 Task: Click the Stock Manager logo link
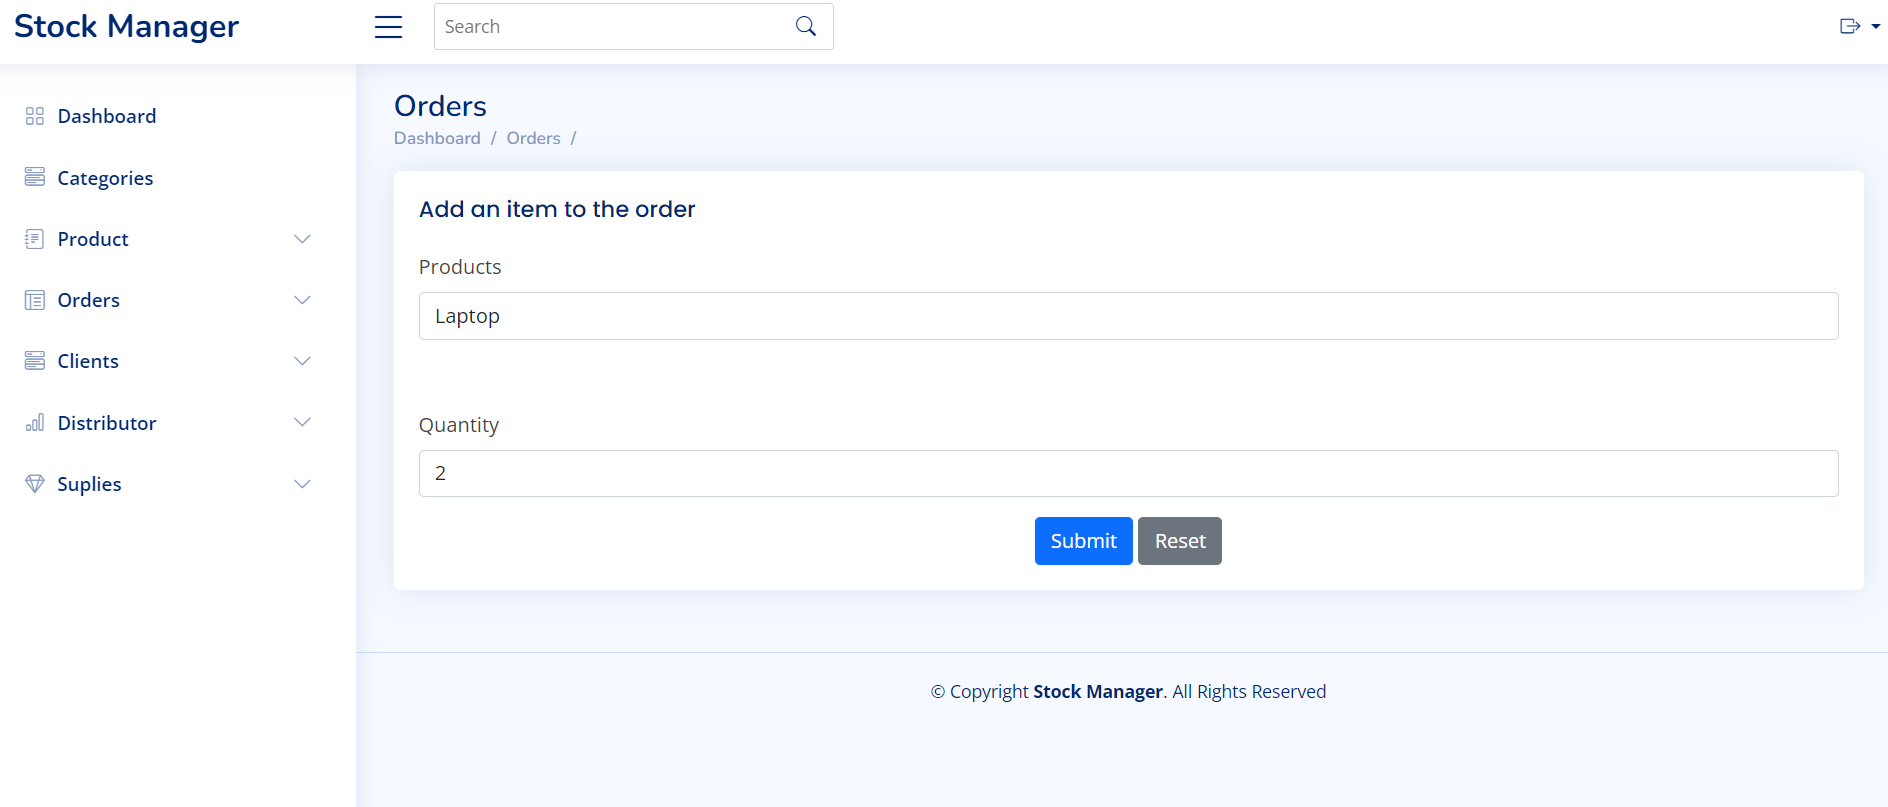[126, 26]
